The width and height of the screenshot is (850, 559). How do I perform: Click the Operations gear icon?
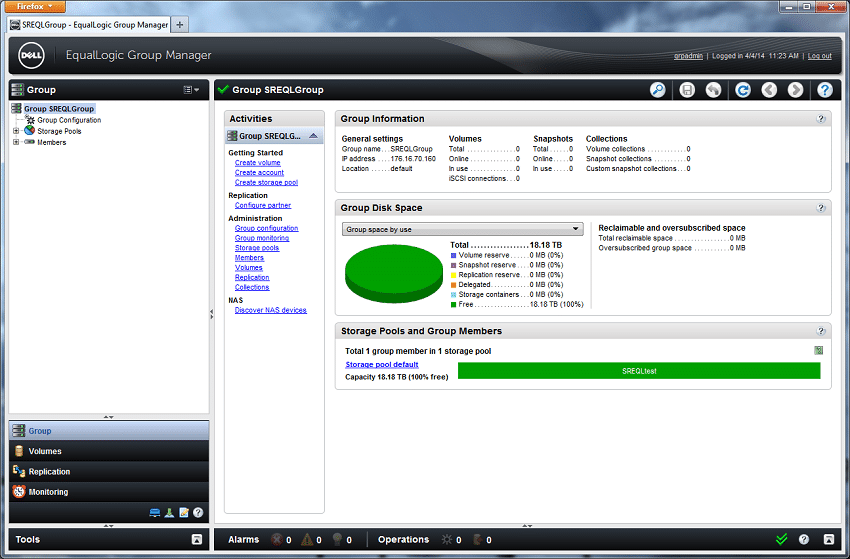(x=447, y=539)
